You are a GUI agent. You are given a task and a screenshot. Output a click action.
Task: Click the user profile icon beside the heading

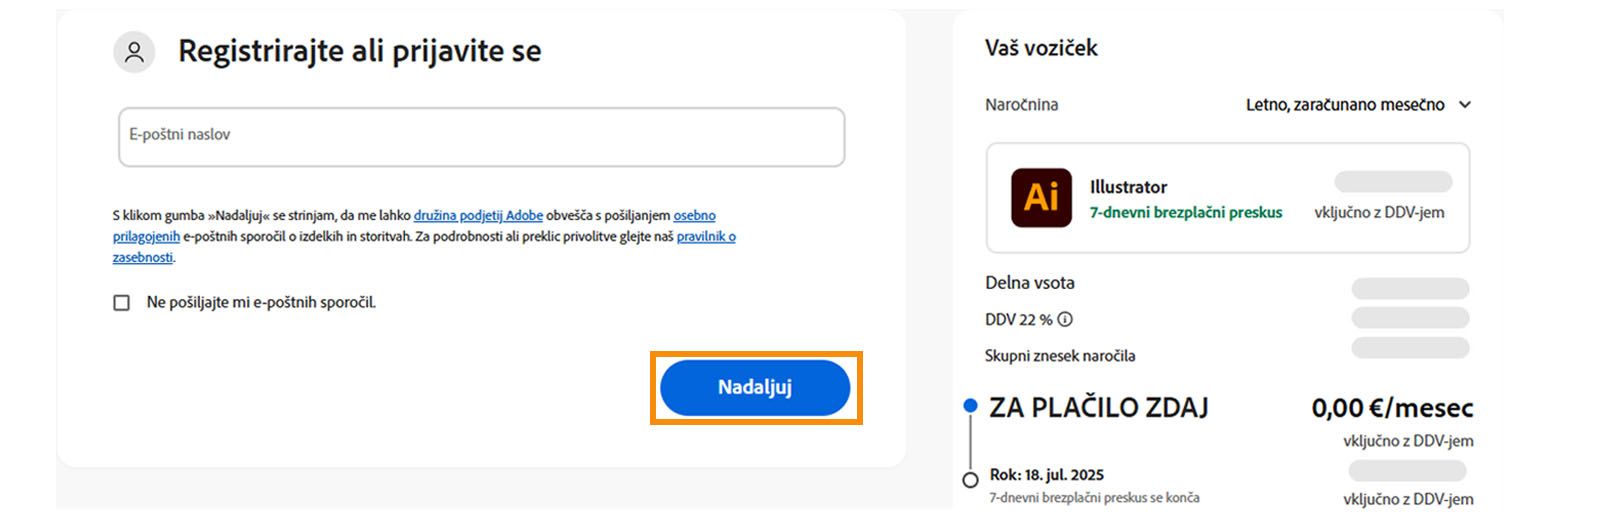click(134, 52)
